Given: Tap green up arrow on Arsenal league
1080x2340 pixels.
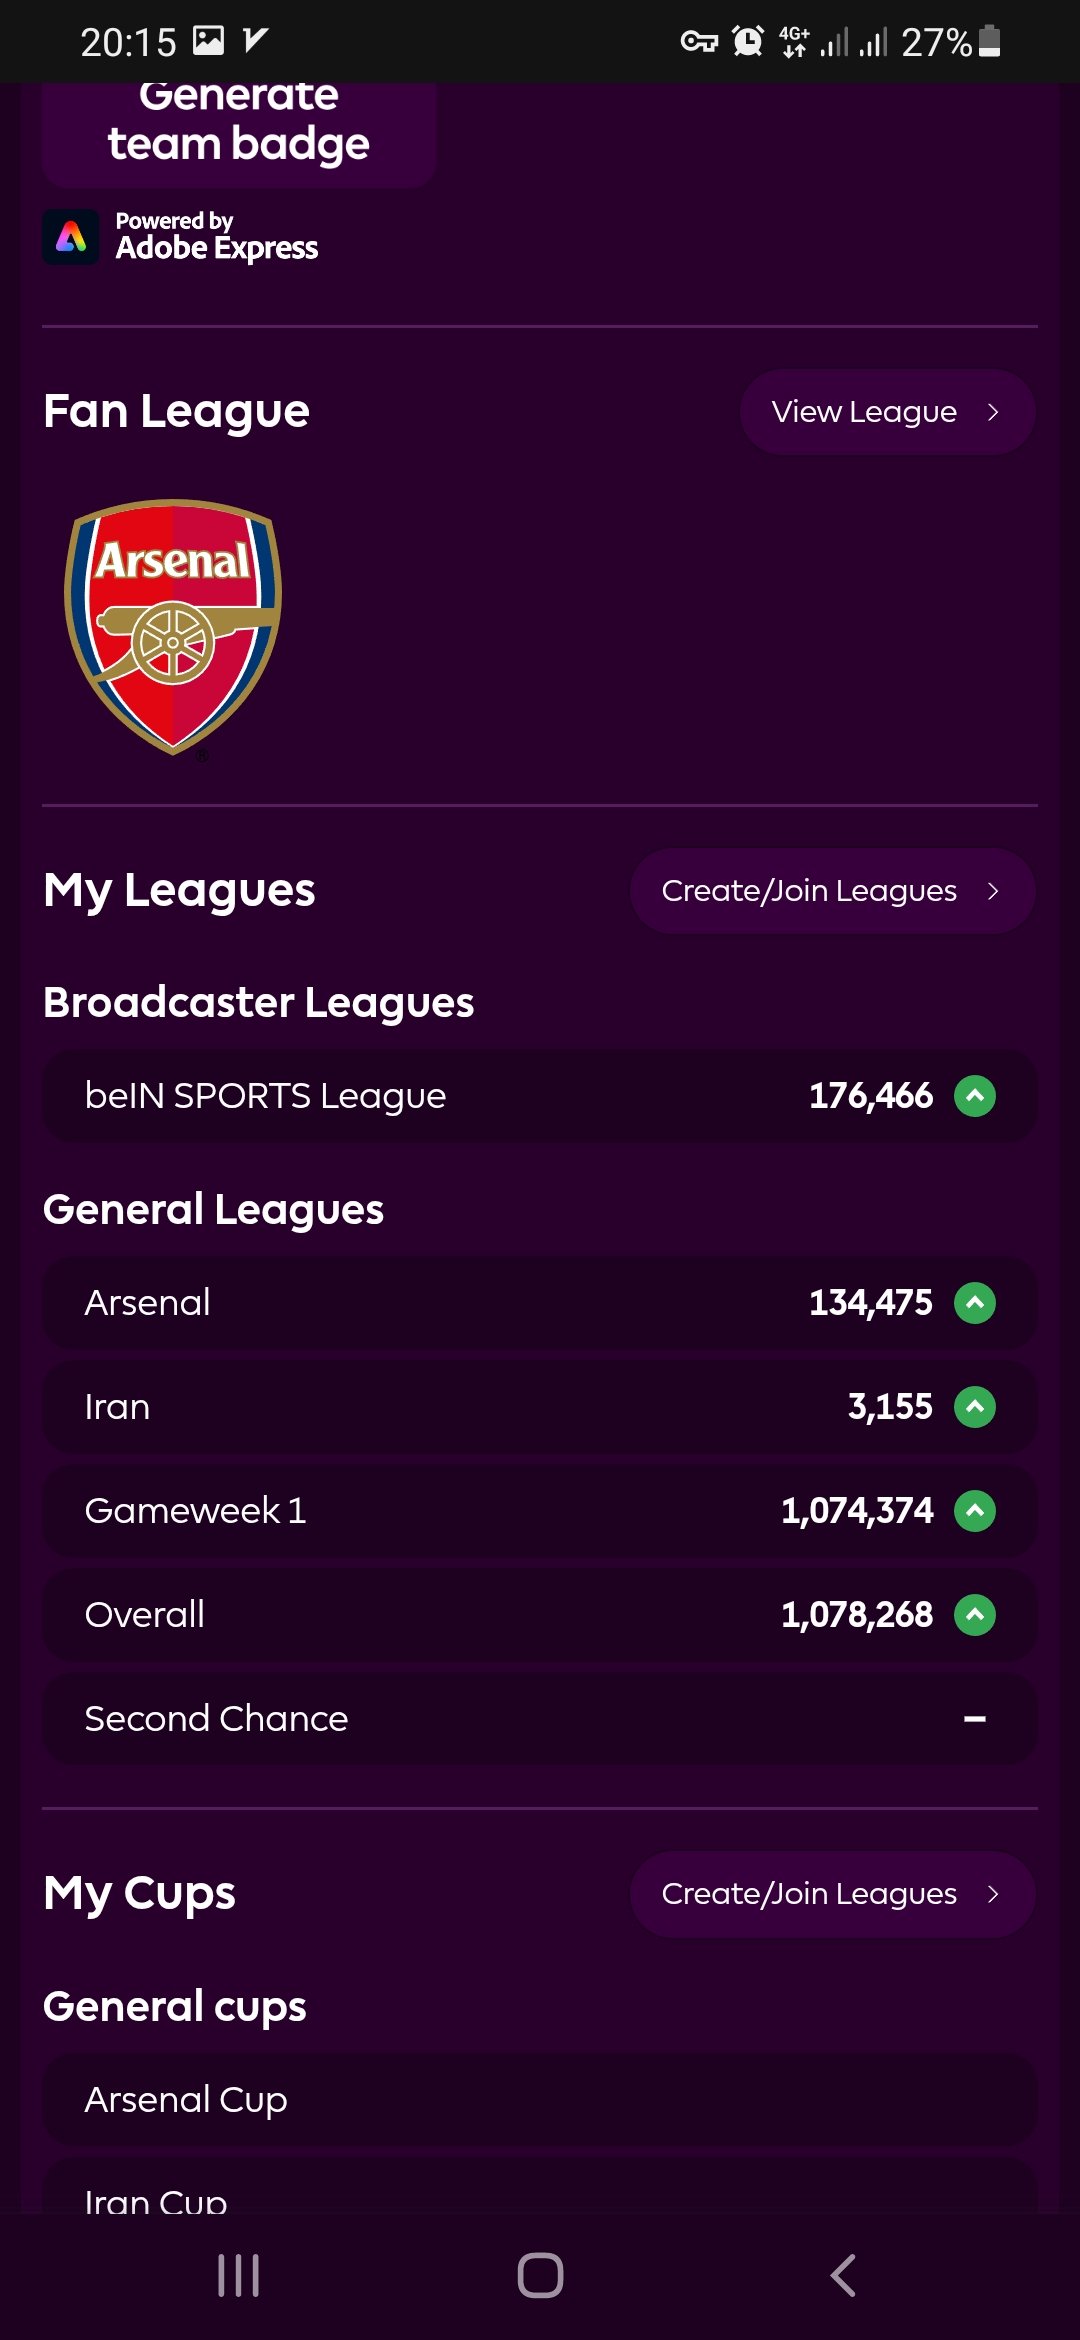Looking at the screenshot, I should point(975,1303).
